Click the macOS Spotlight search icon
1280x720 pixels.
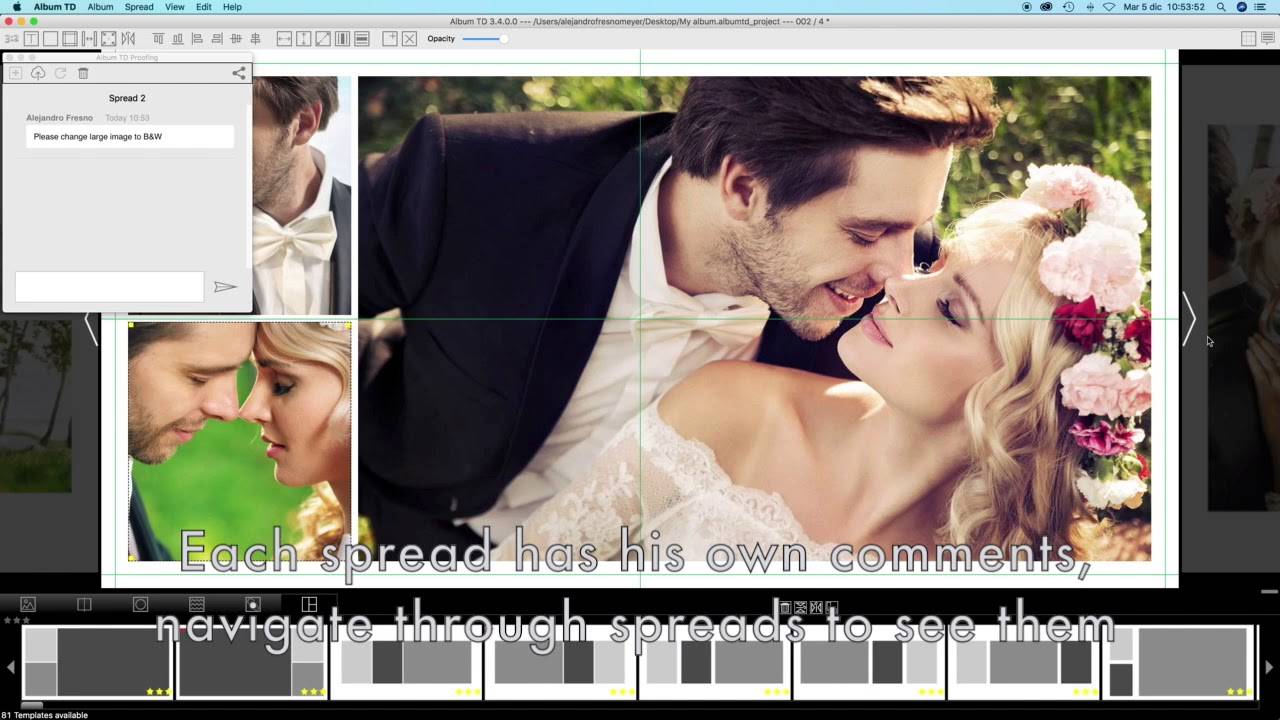coord(1221,7)
